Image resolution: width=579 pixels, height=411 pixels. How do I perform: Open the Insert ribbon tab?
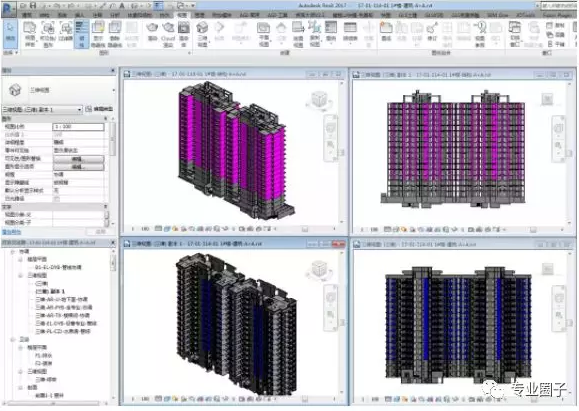point(79,15)
